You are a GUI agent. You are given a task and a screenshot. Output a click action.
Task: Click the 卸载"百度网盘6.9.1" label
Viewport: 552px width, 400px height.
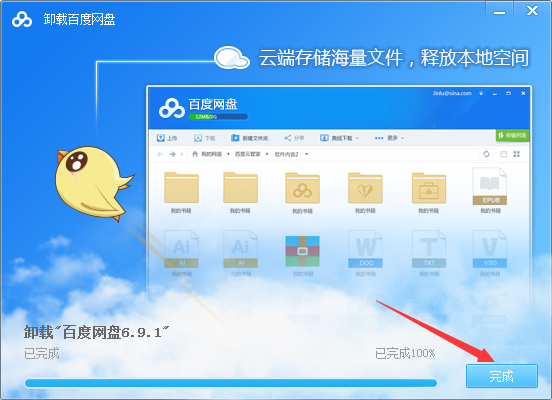pyautogui.click(x=96, y=332)
